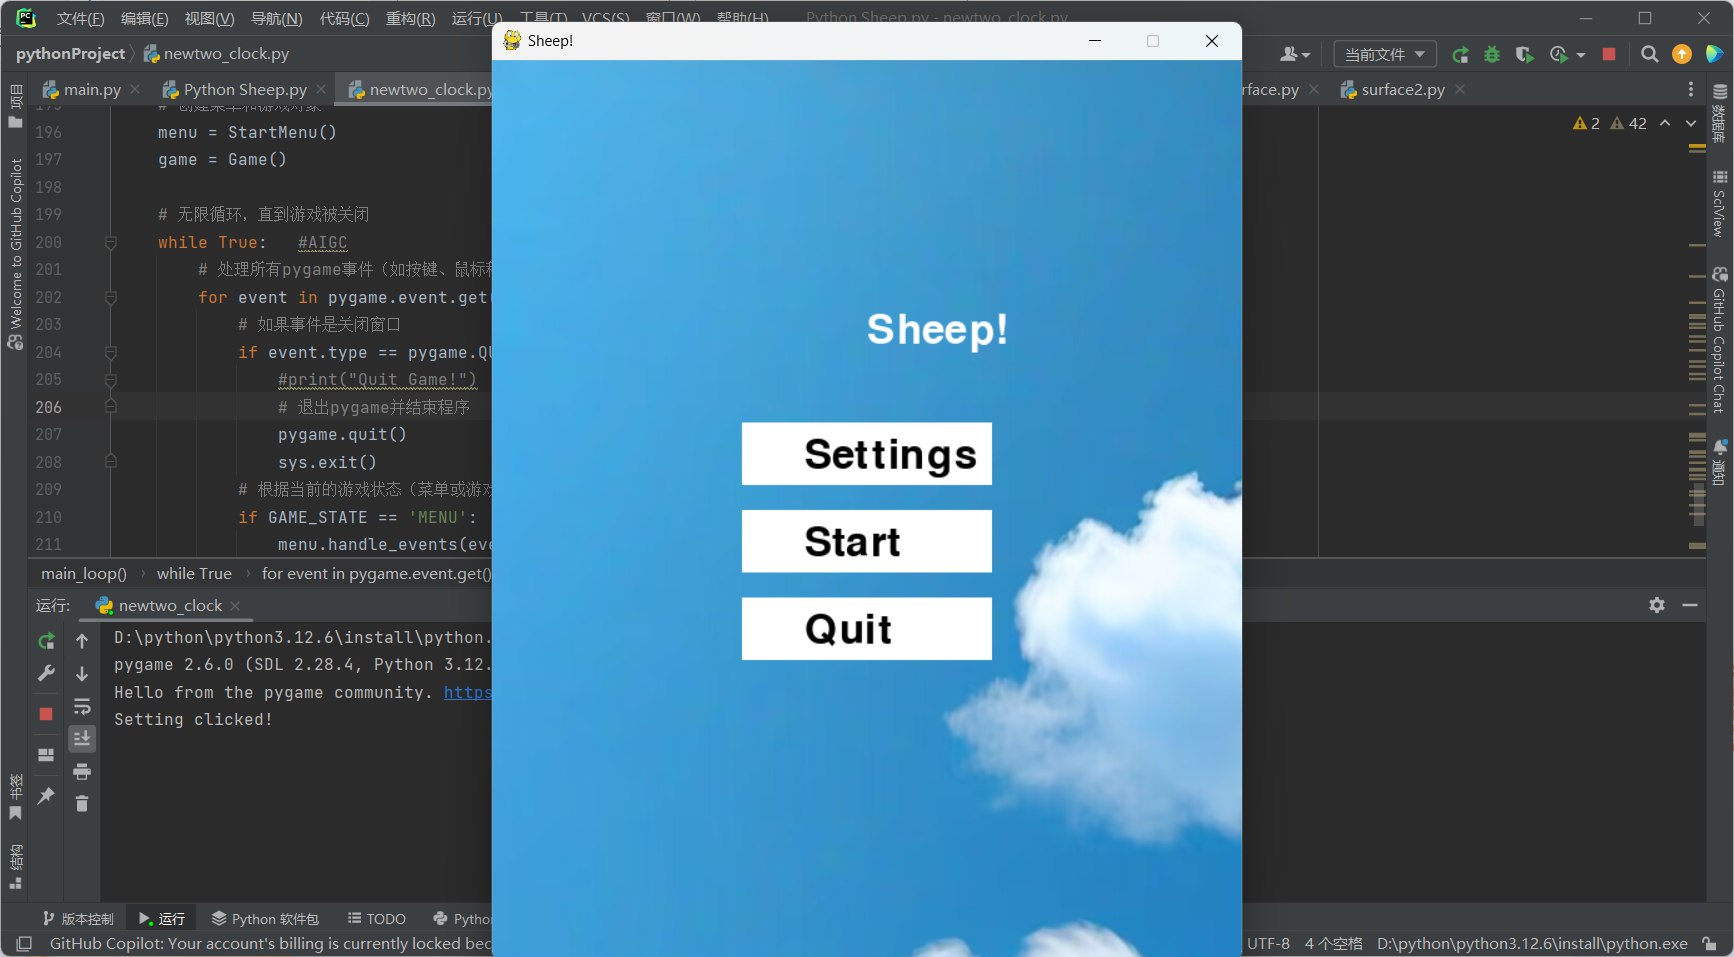This screenshot has height=957, width=1734.
Task: Toggle soft-wrap in run console
Action: coord(82,706)
